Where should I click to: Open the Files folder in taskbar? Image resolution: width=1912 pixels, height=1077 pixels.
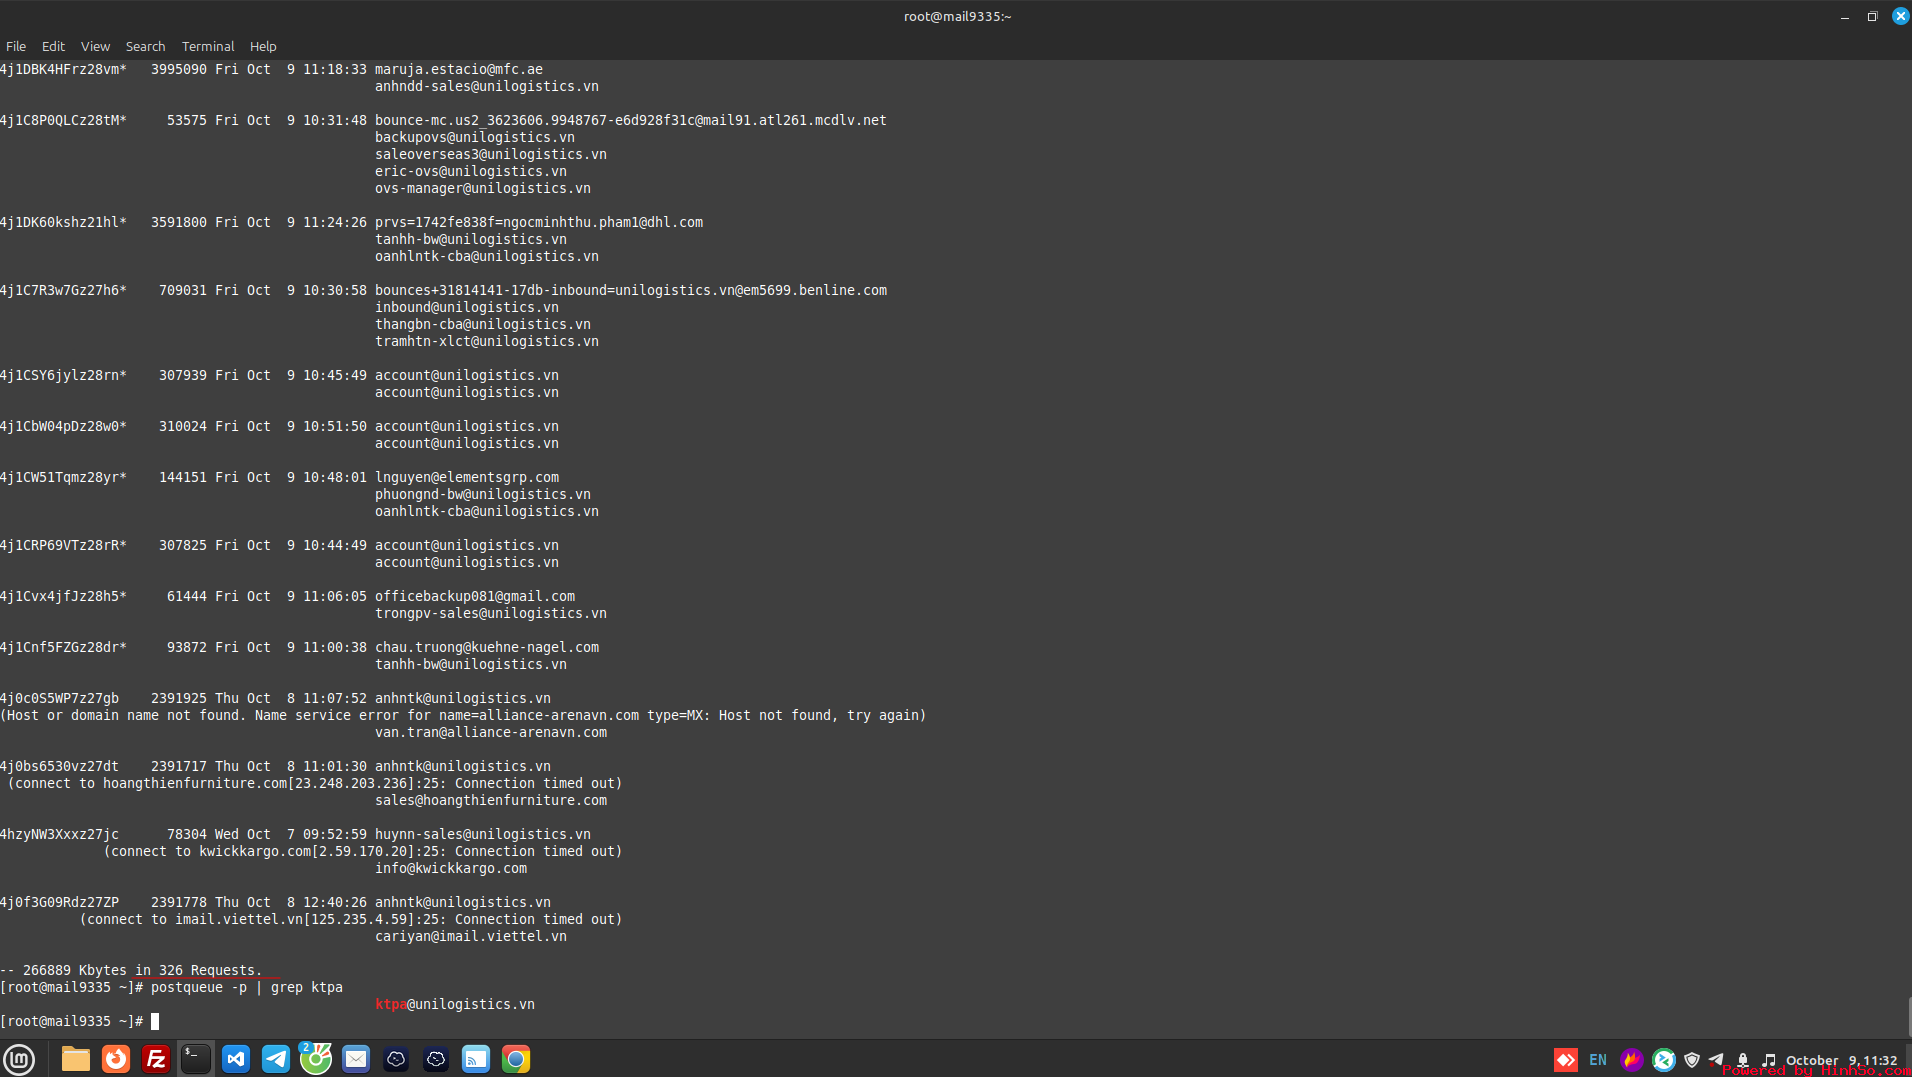click(x=76, y=1059)
